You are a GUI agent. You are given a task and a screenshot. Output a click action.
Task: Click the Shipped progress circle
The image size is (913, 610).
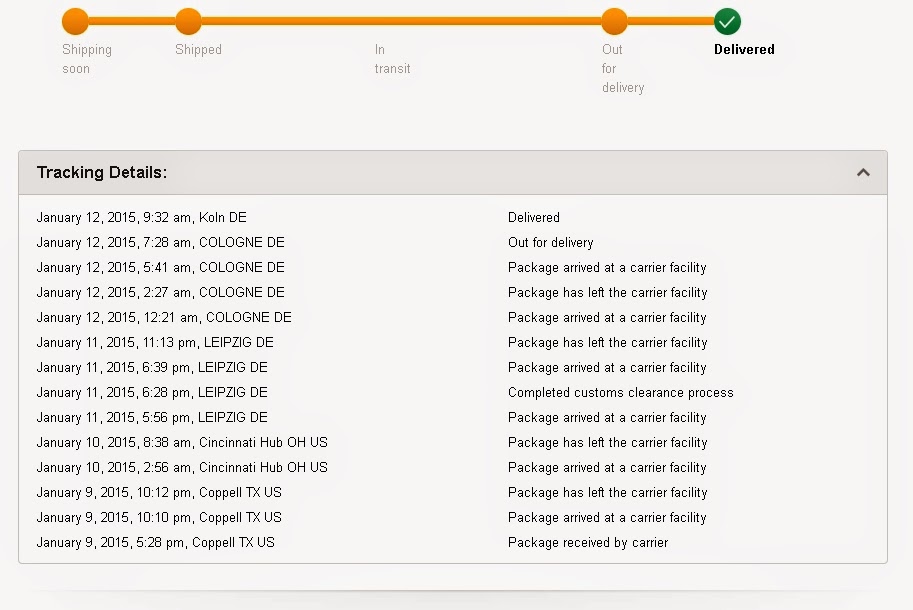[188, 21]
